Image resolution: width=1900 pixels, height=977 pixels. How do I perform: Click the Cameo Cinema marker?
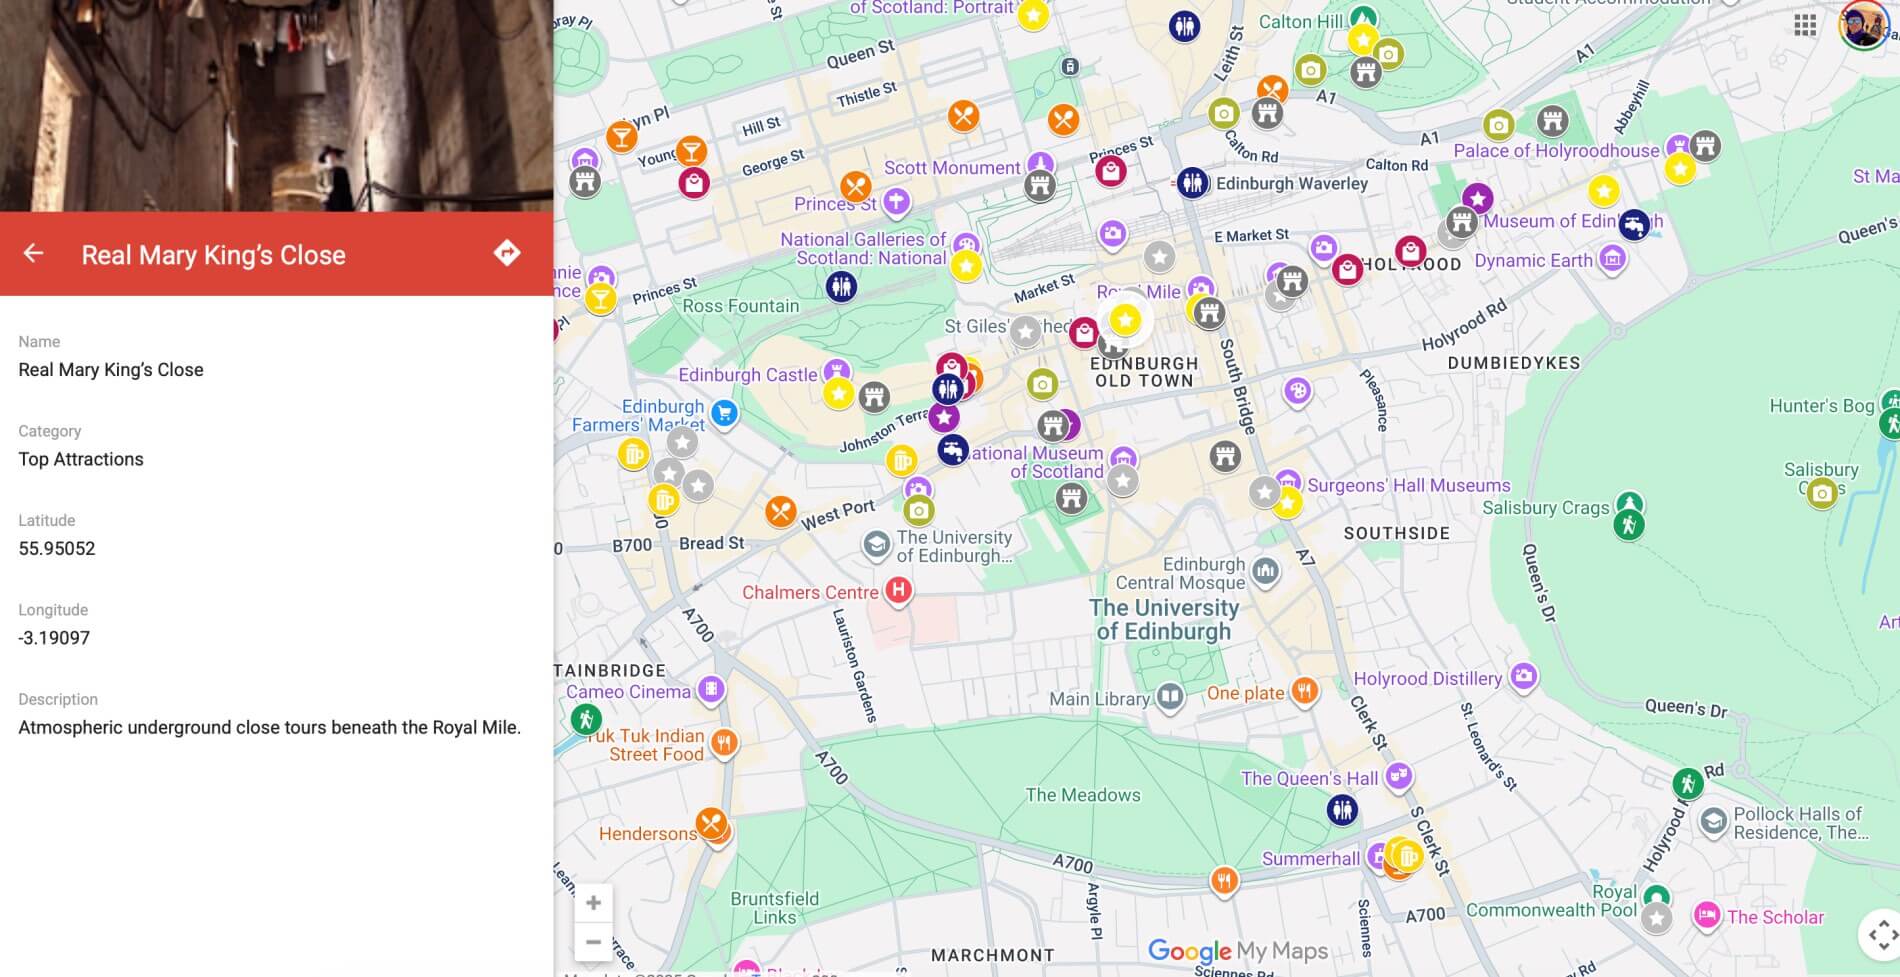tap(710, 689)
